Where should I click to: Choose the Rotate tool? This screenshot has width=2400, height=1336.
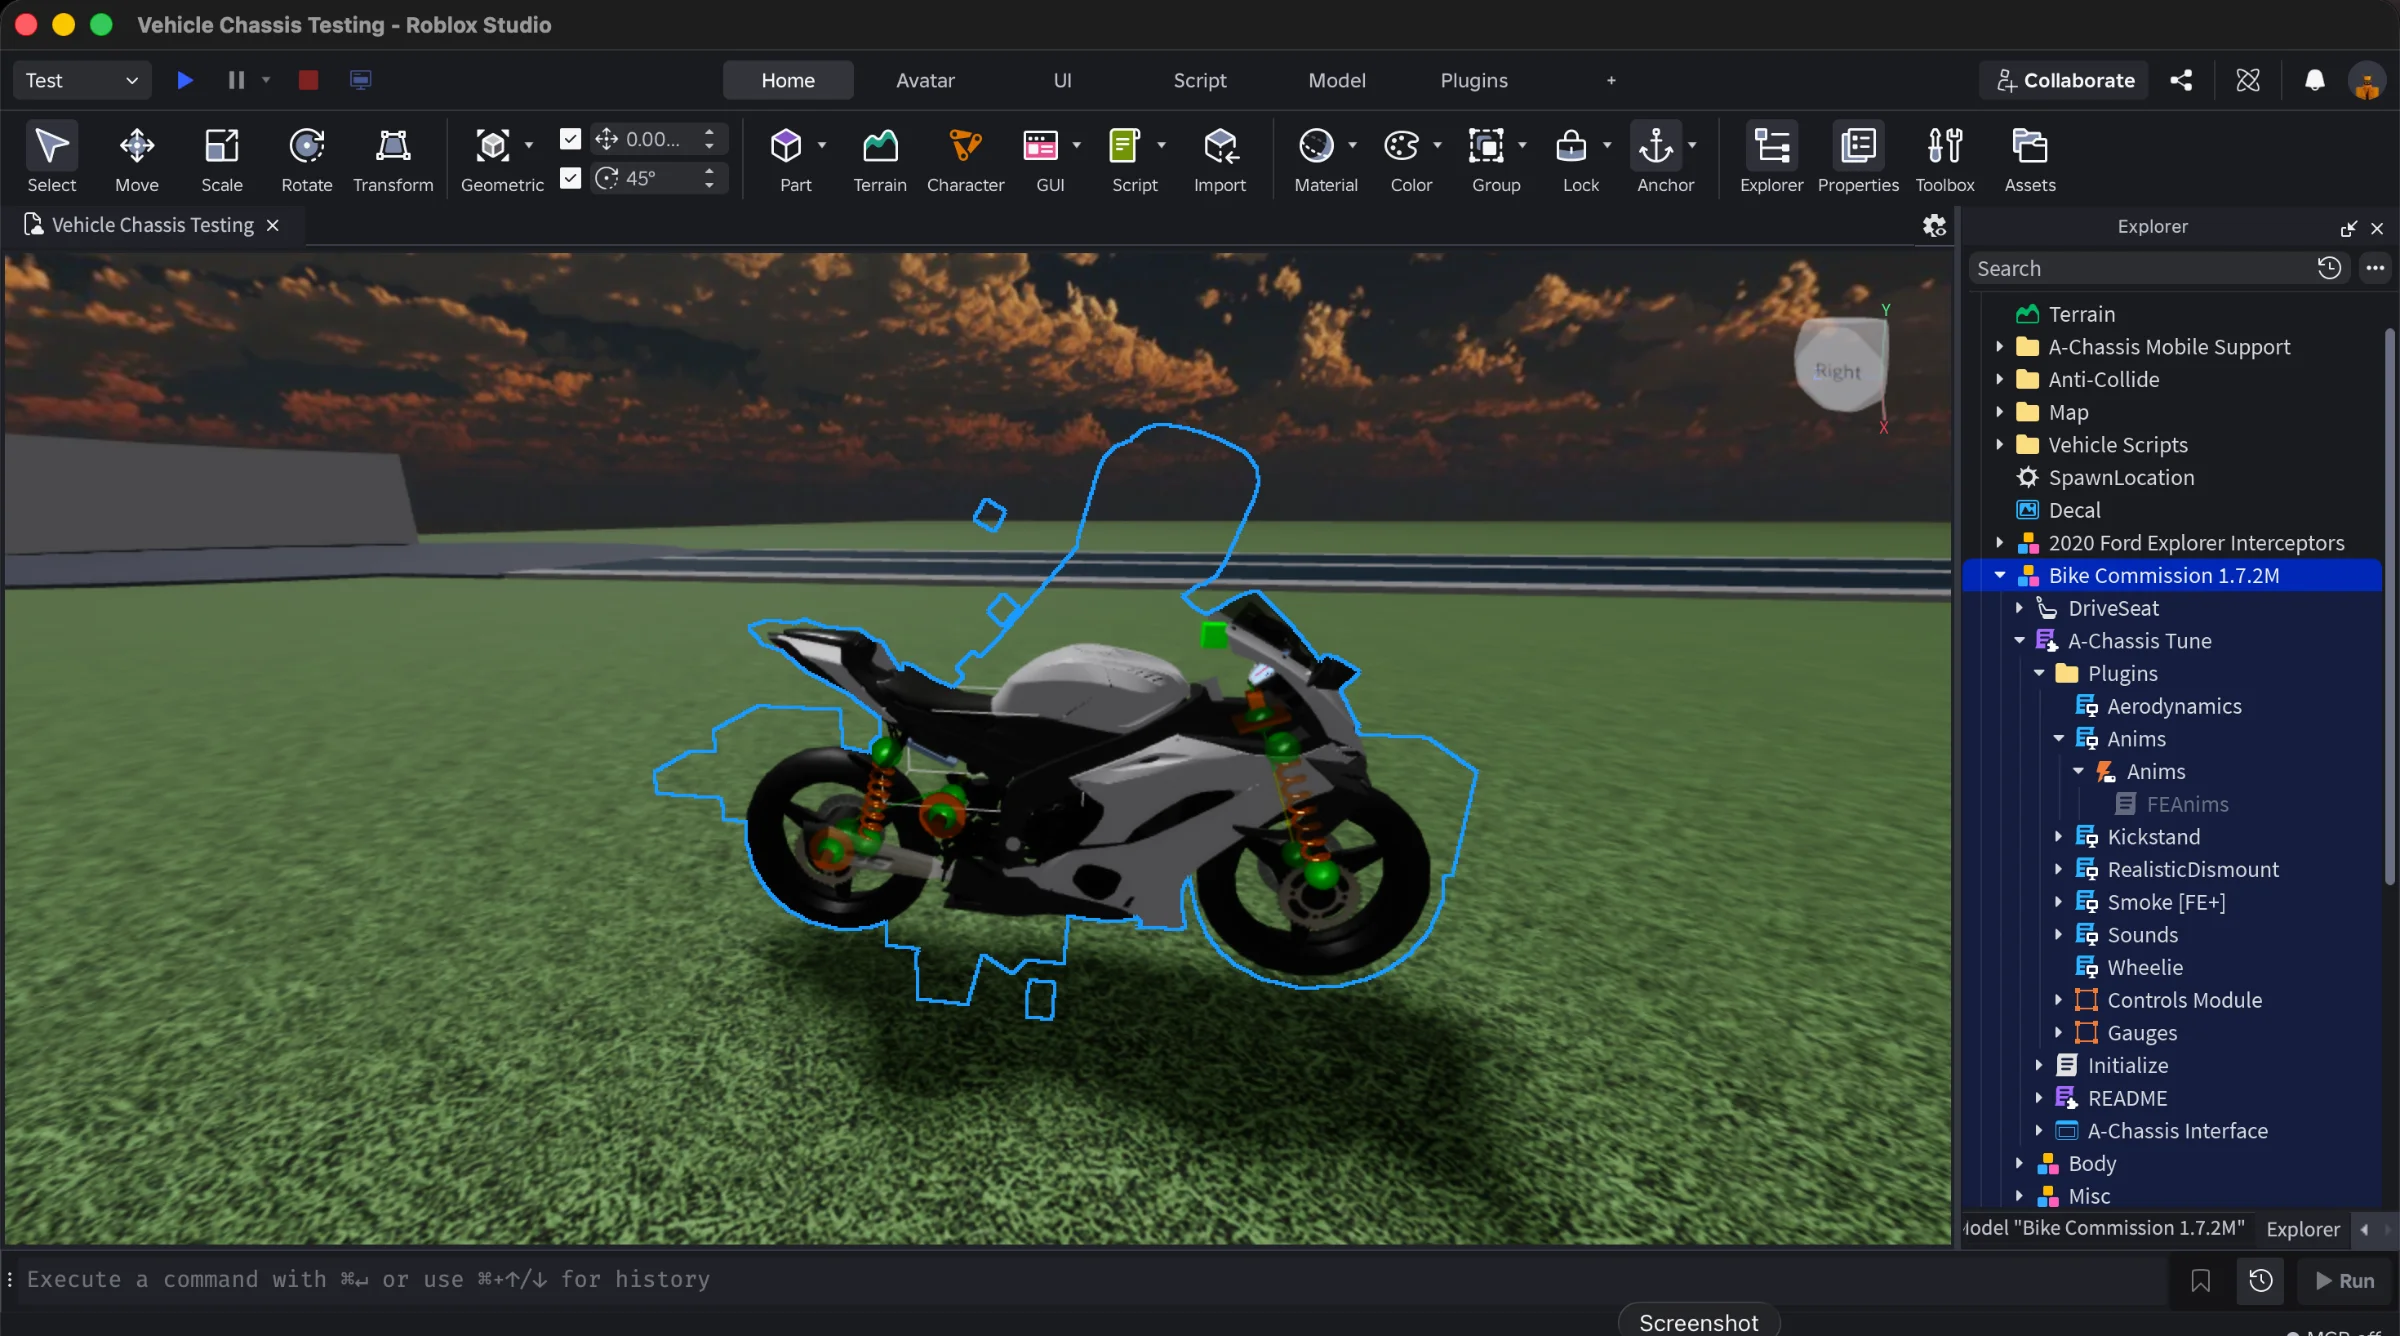coord(306,158)
